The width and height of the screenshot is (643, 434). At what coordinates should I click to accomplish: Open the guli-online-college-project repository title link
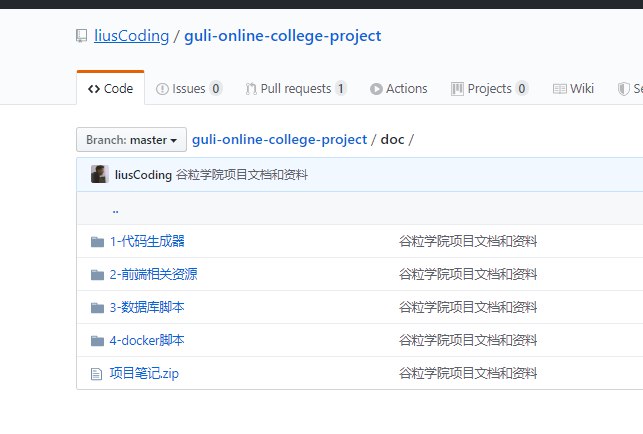pos(283,36)
